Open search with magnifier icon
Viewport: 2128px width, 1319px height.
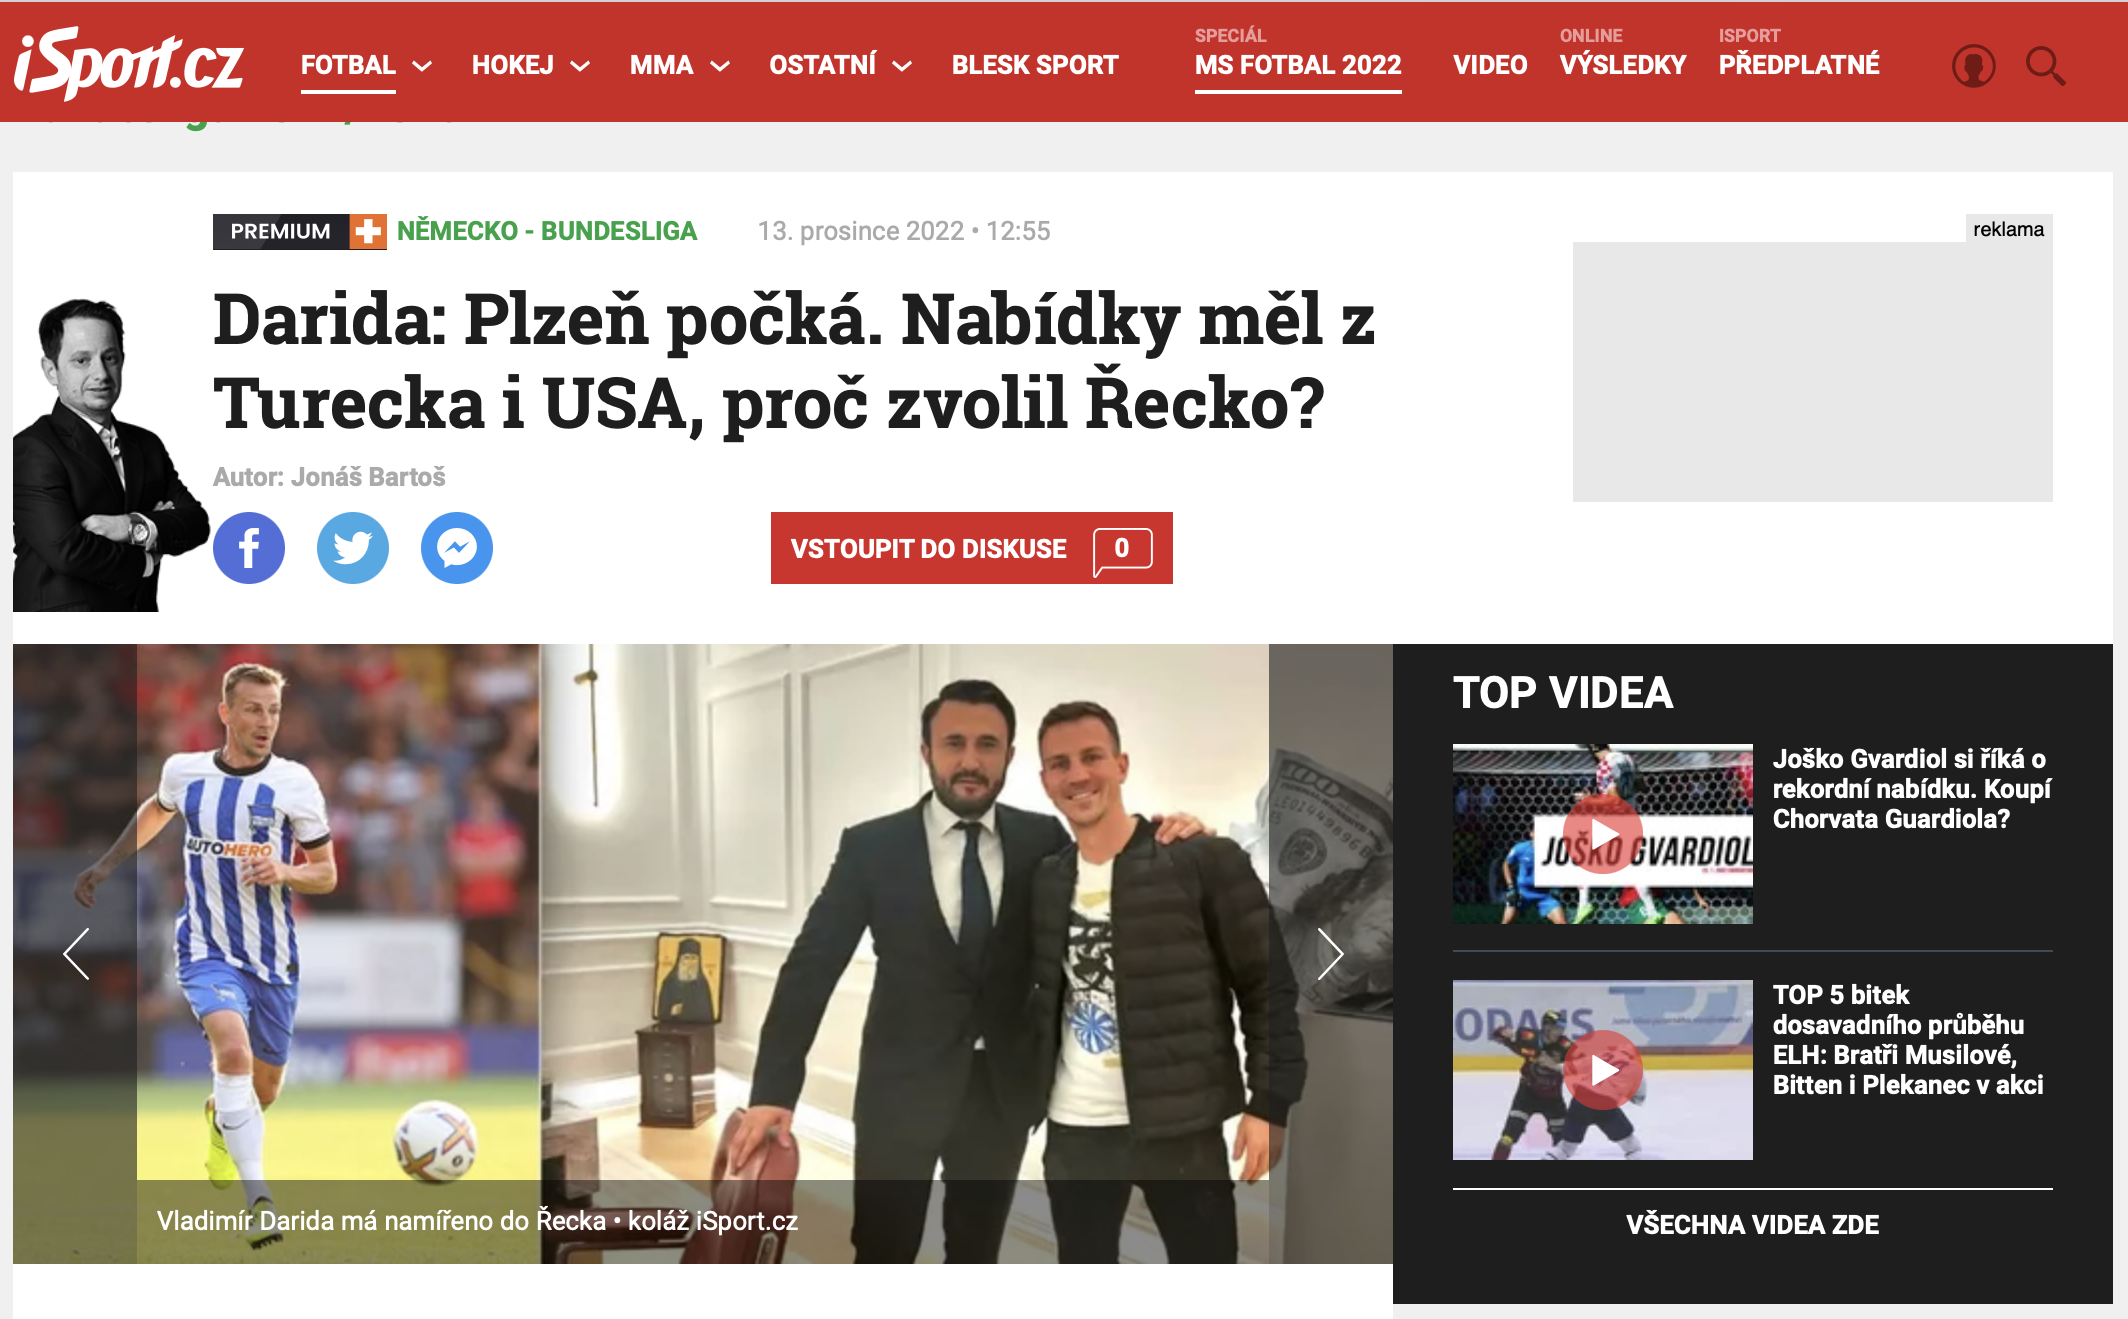tap(2046, 66)
